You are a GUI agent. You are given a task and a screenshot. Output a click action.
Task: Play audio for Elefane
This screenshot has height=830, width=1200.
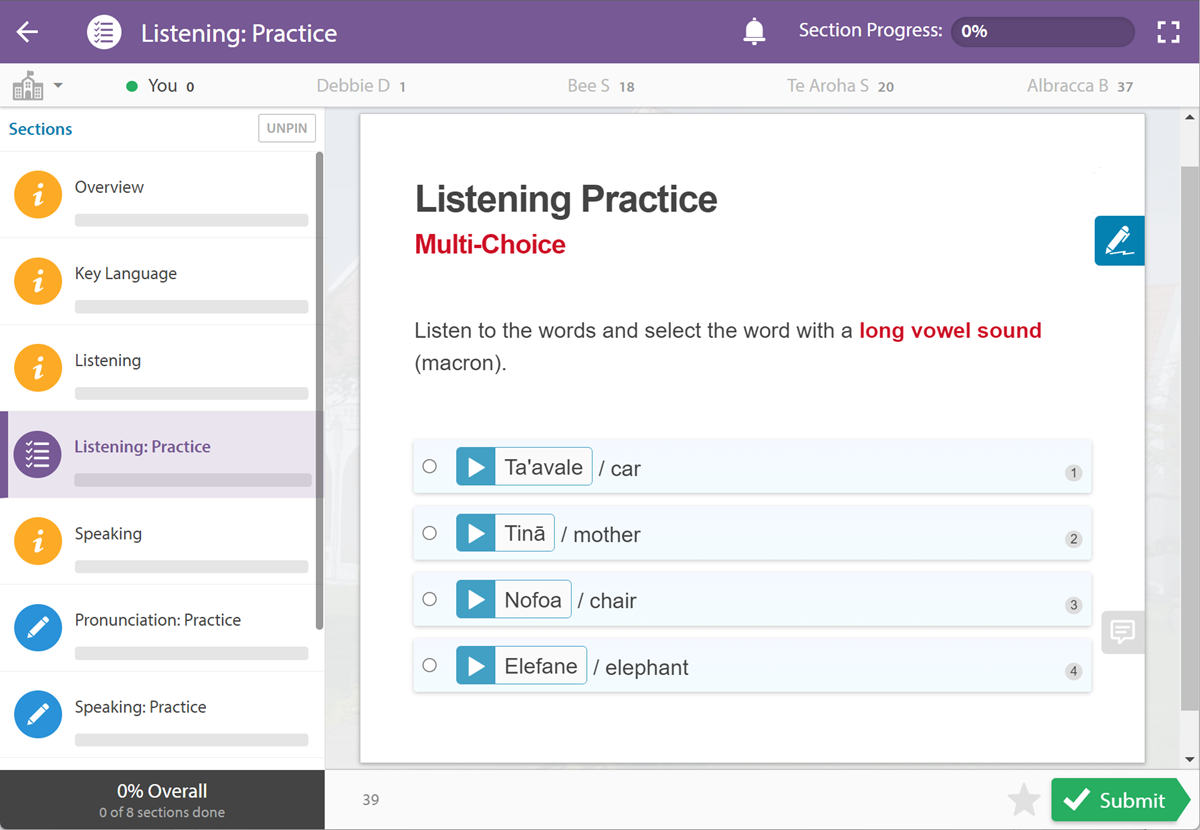pyautogui.click(x=476, y=665)
